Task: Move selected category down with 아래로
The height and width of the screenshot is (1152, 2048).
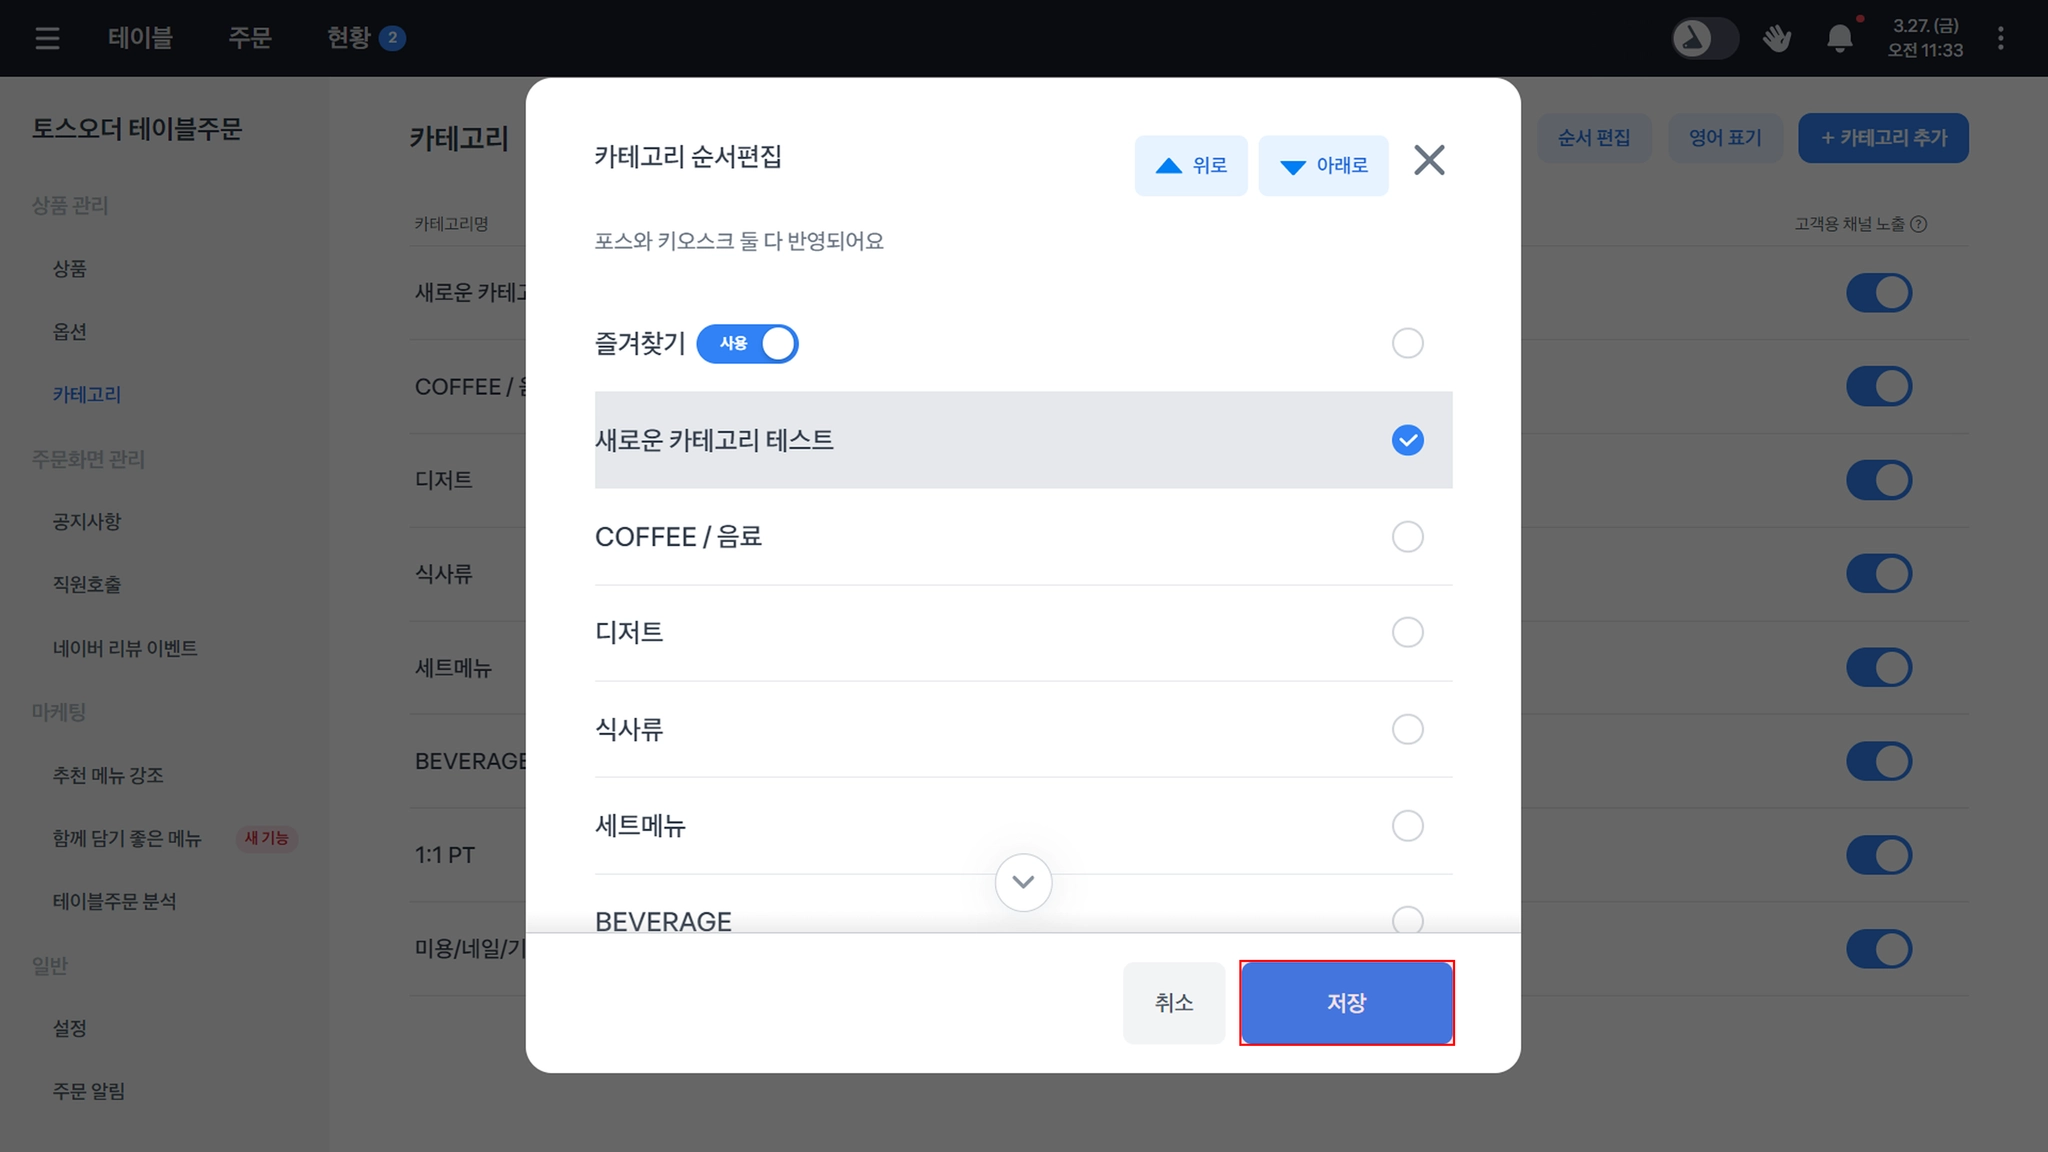Action: 1323,166
